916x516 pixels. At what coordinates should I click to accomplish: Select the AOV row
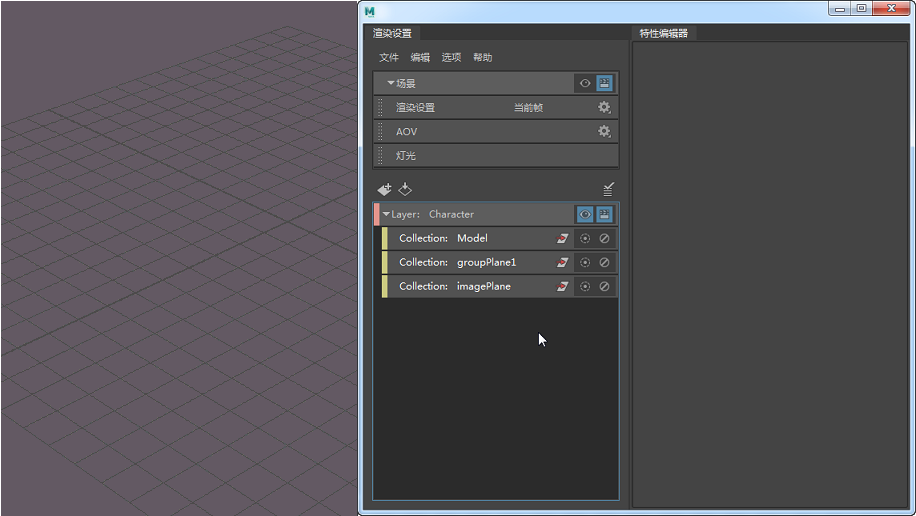pyautogui.click(x=496, y=131)
